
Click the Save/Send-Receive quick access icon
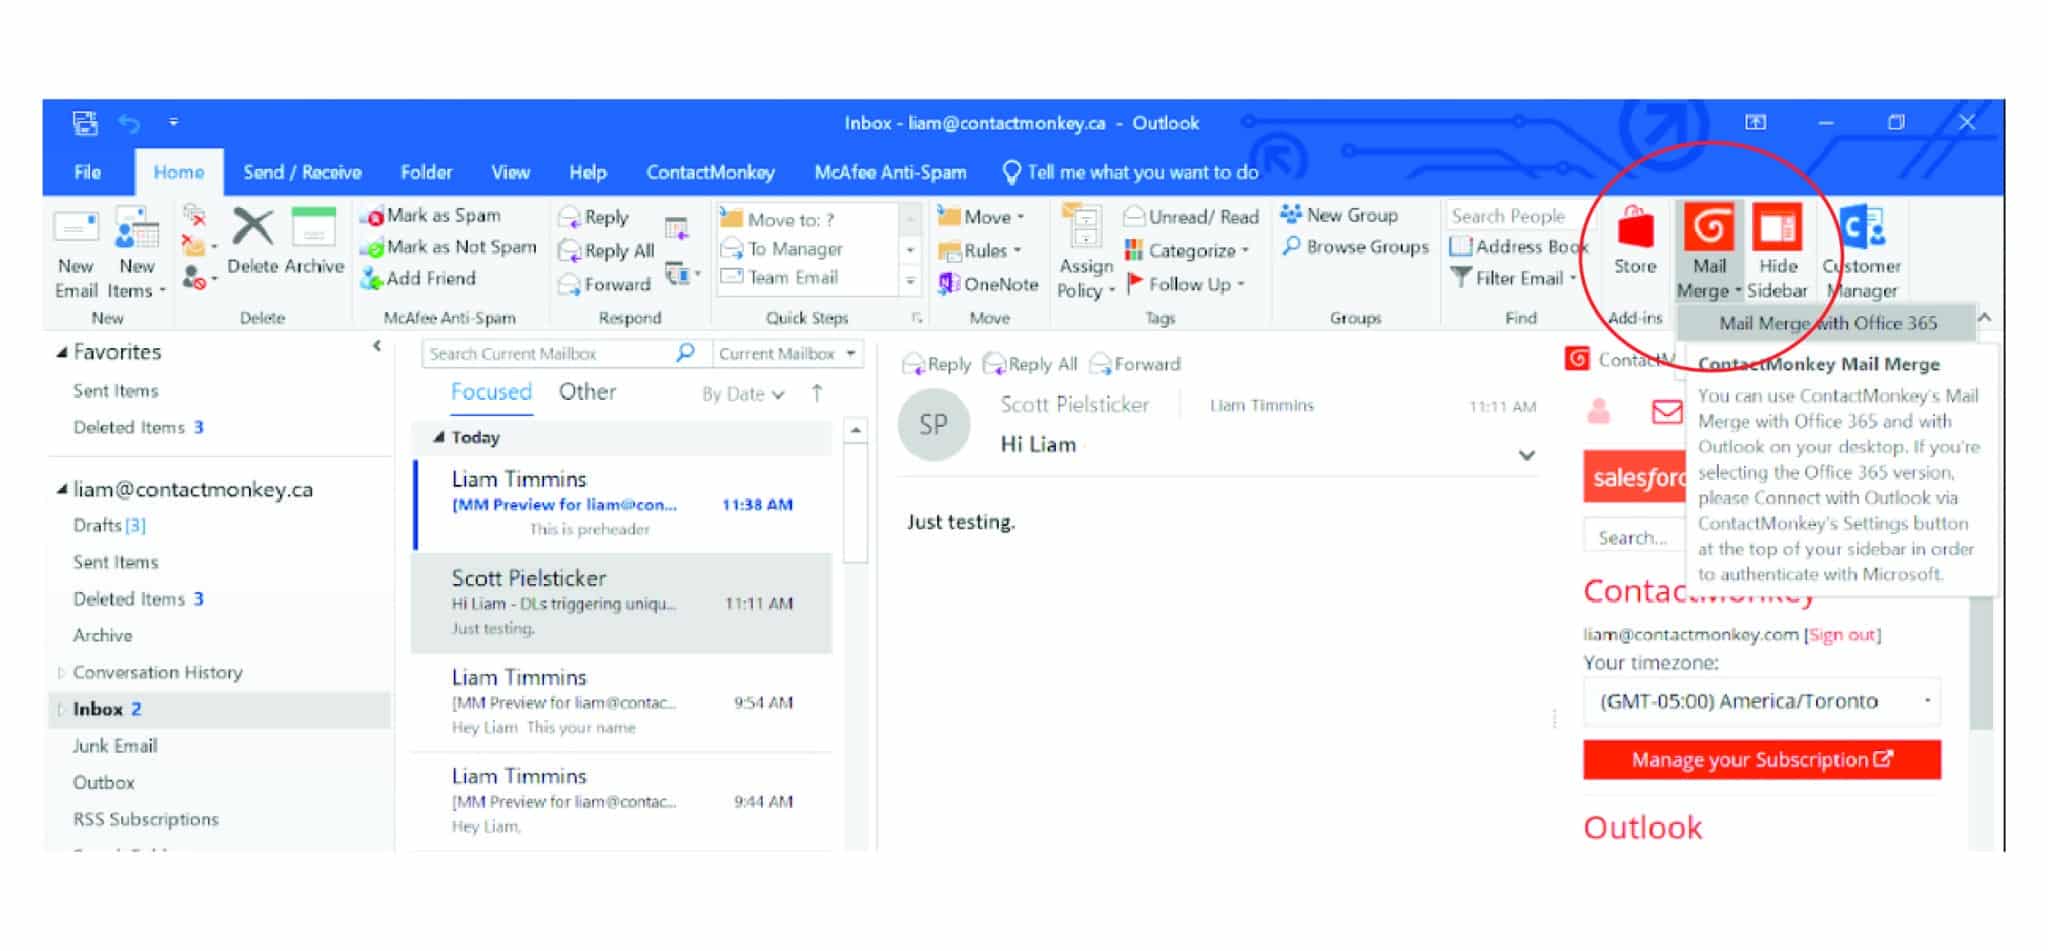click(85, 123)
